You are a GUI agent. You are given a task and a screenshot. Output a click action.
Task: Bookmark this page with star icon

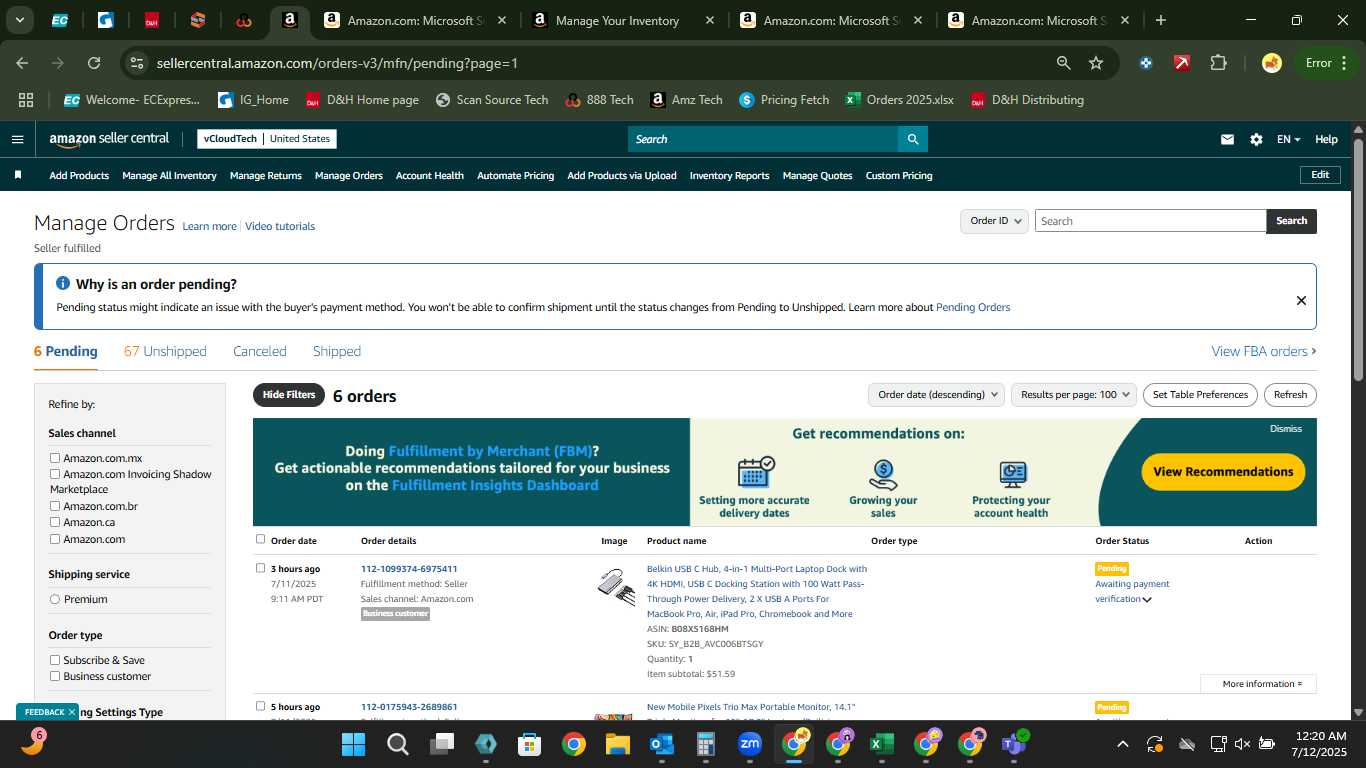(1096, 63)
